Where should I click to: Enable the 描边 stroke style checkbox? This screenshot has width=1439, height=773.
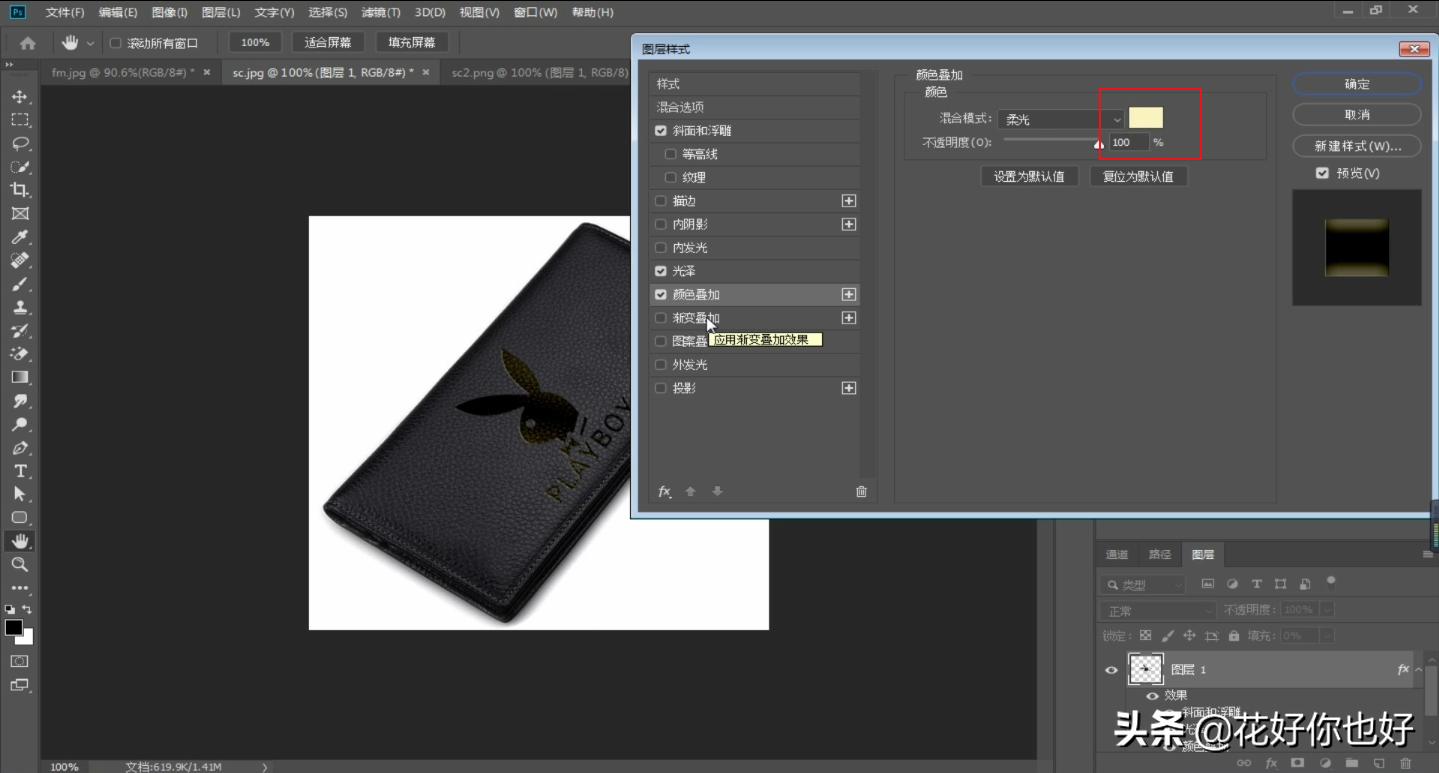660,200
